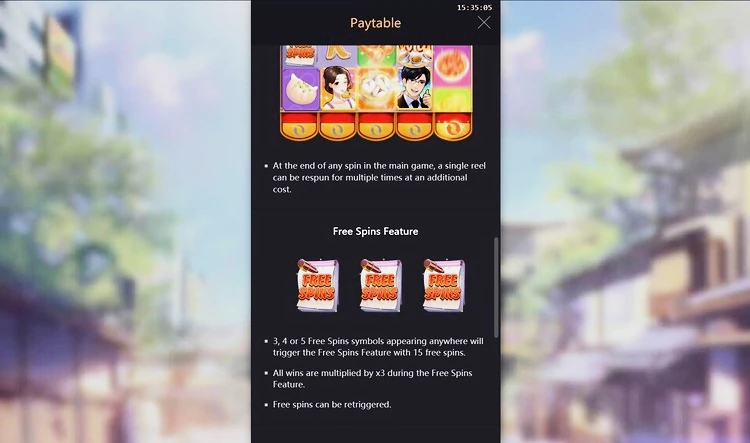Select the middle Free Spins scatter symbol
This screenshot has width=750, height=443.
coord(380,285)
